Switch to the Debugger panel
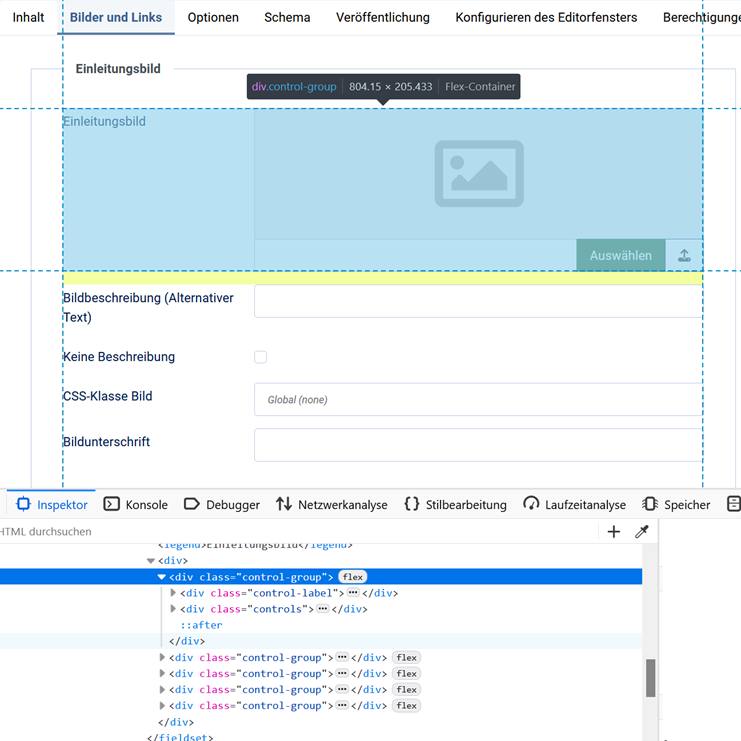 (222, 505)
